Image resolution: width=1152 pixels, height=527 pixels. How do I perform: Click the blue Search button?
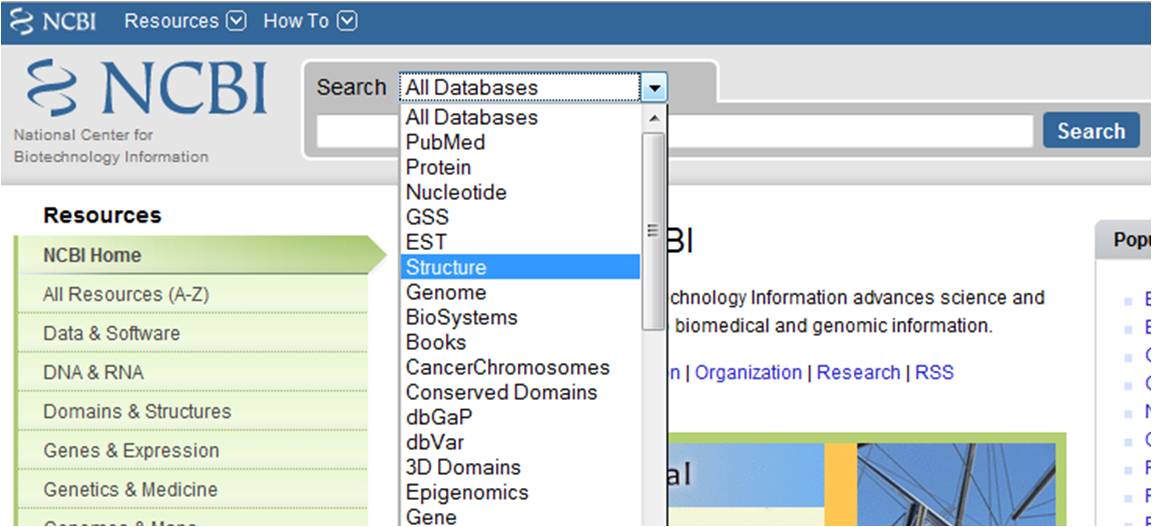[1091, 131]
